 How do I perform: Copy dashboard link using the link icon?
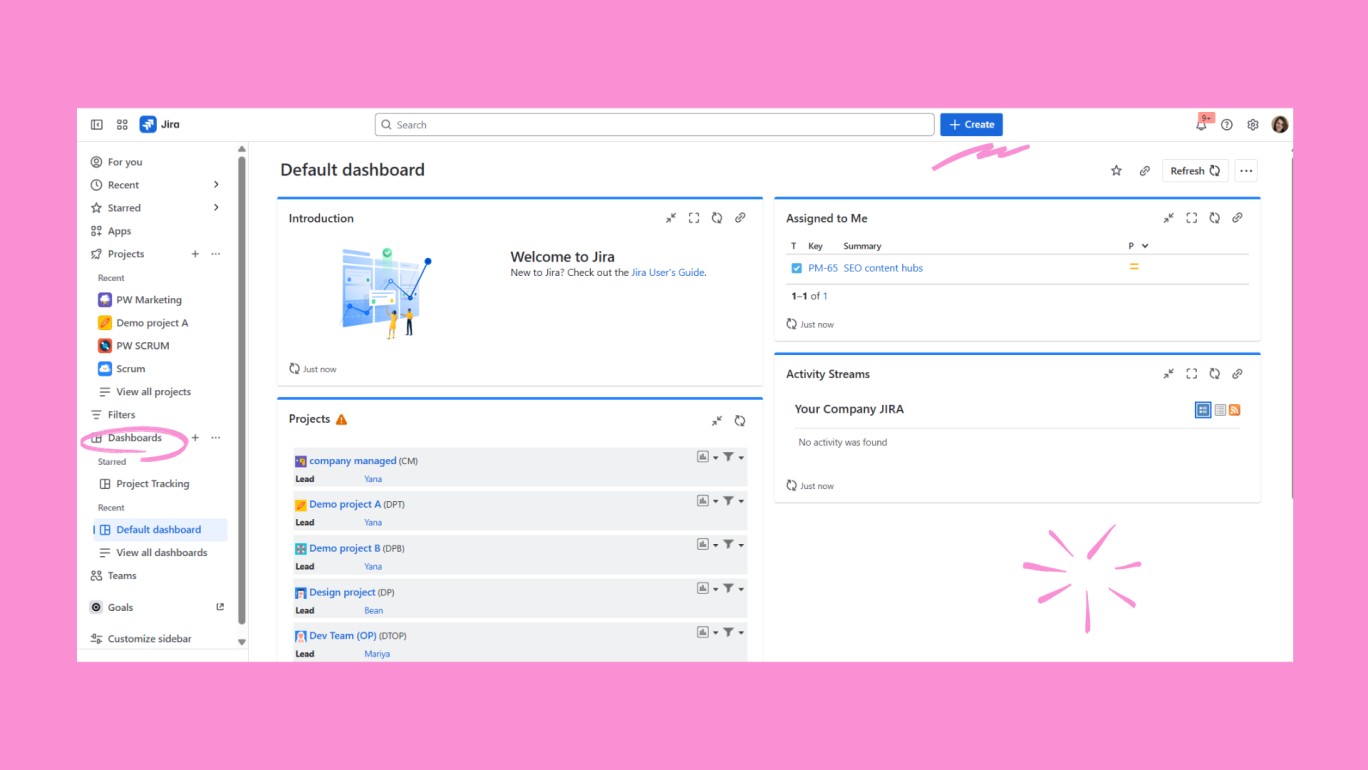pos(1144,171)
